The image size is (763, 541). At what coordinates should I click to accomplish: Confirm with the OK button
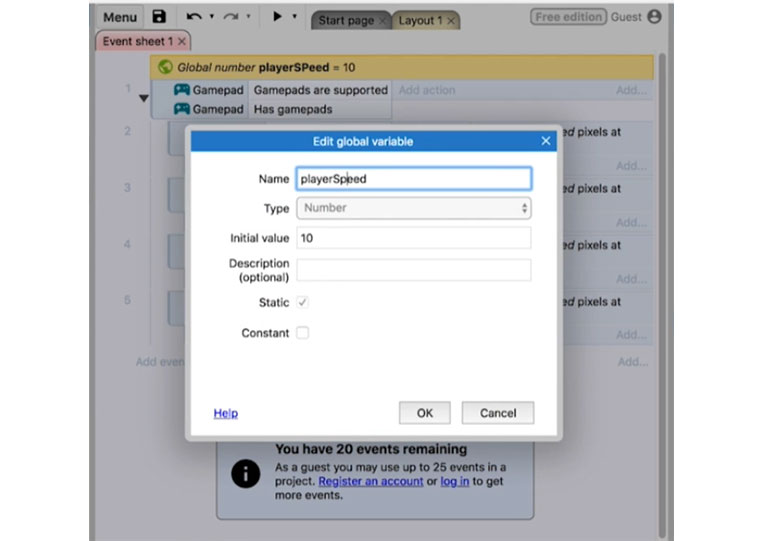pyautogui.click(x=424, y=413)
